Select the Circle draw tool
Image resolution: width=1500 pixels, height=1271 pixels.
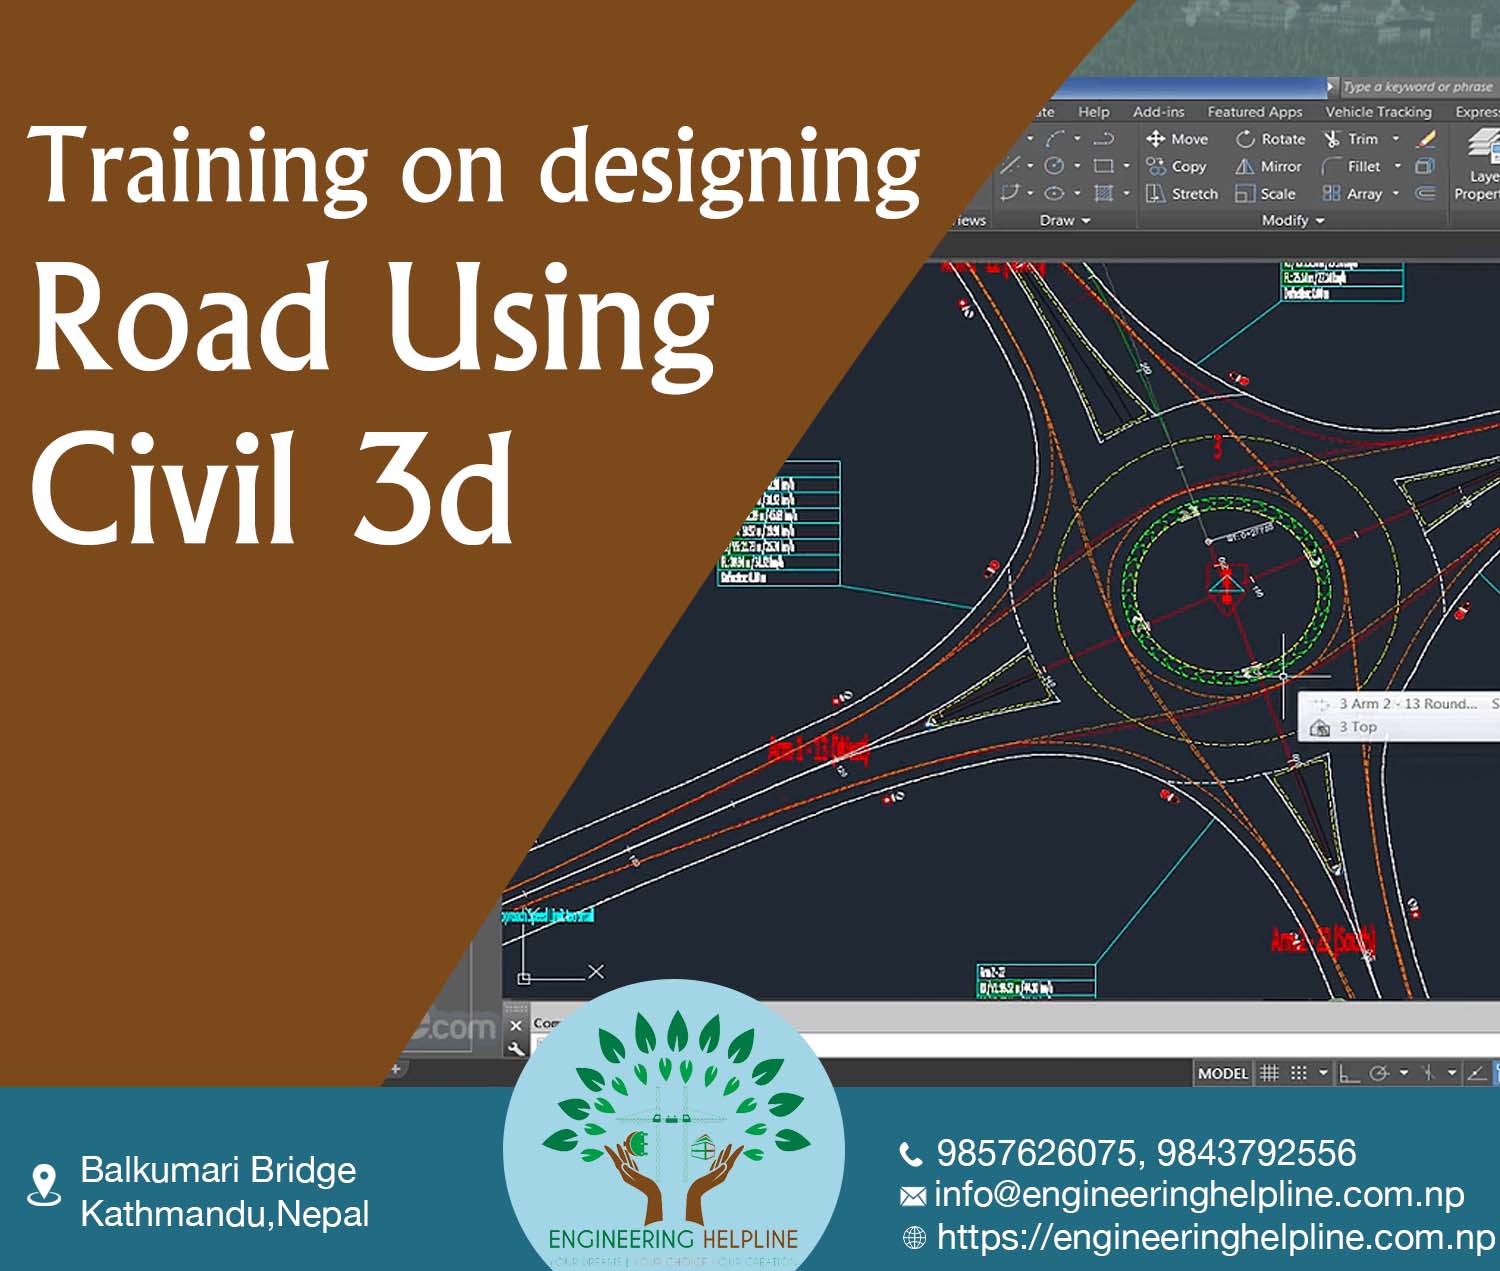coord(1054,165)
